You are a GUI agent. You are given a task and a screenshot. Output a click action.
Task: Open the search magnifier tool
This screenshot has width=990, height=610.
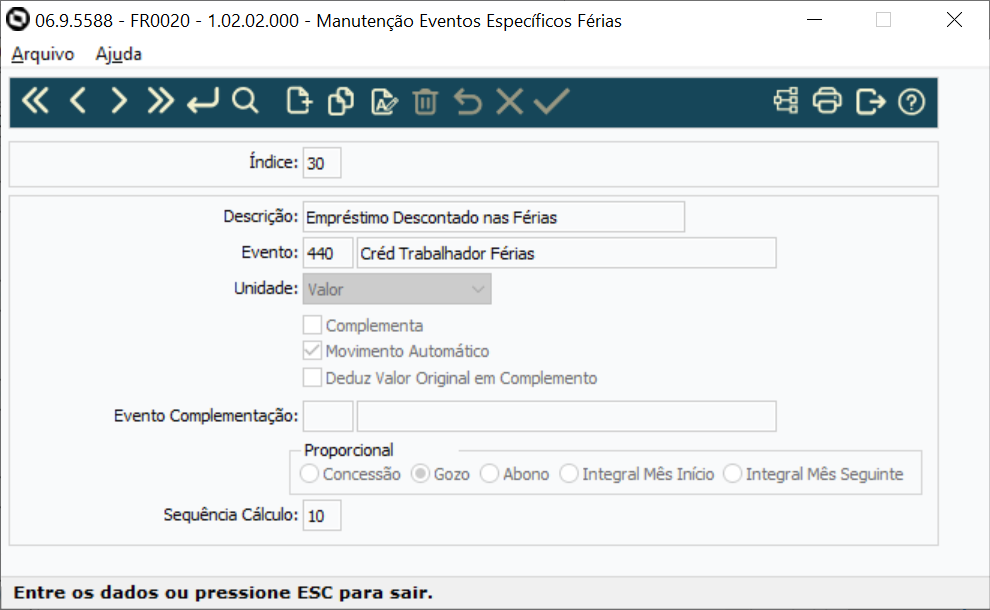pos(246,100)
